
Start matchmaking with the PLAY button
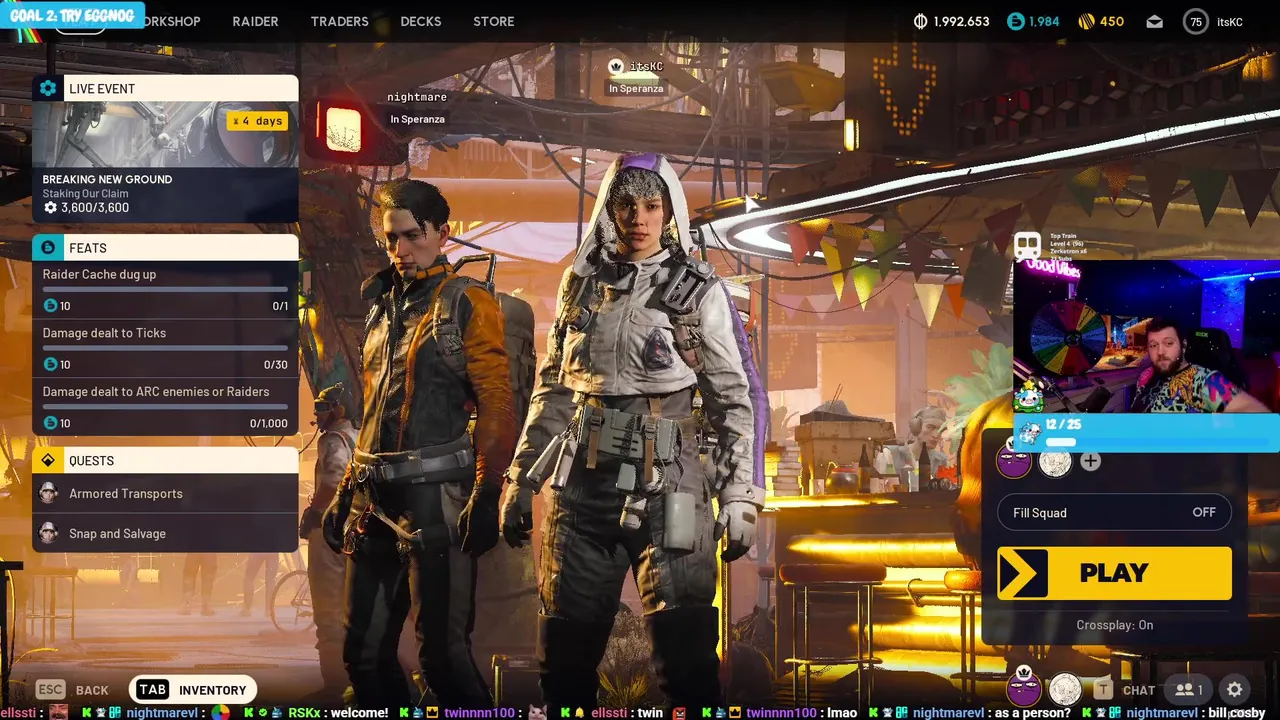tap(1114, 573)
